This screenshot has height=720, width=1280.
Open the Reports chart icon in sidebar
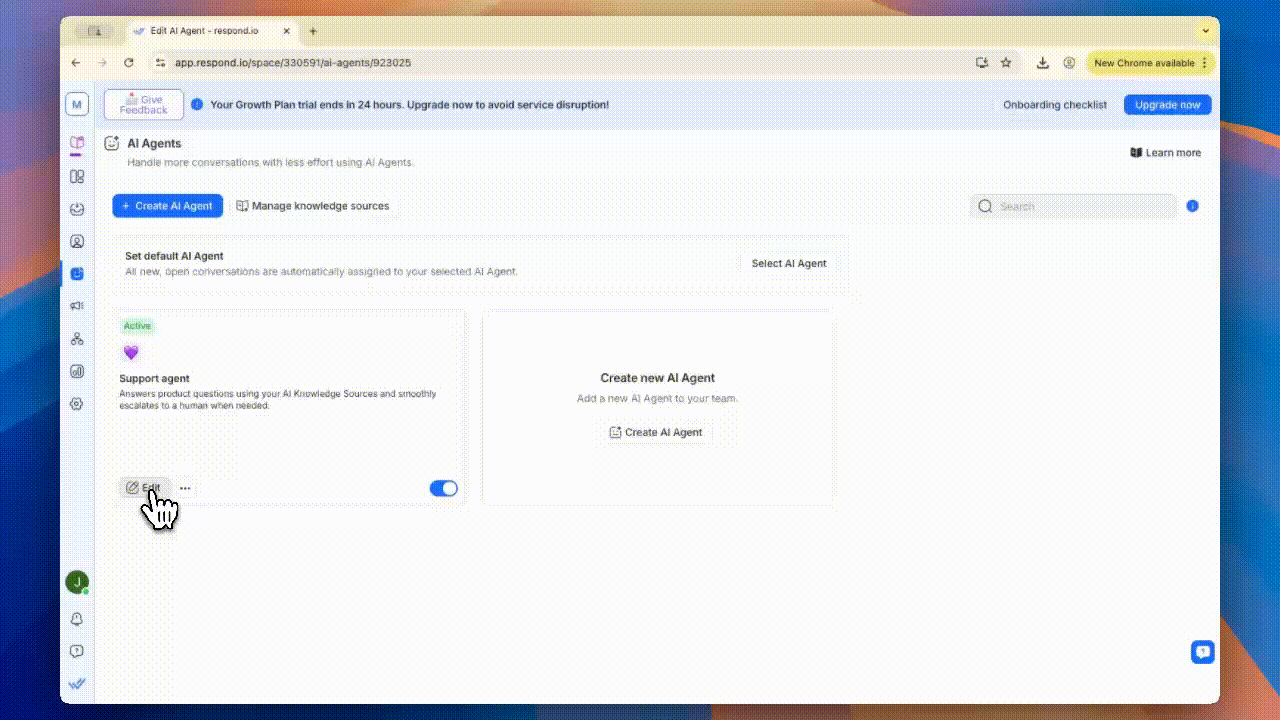[x=77, y=371]
